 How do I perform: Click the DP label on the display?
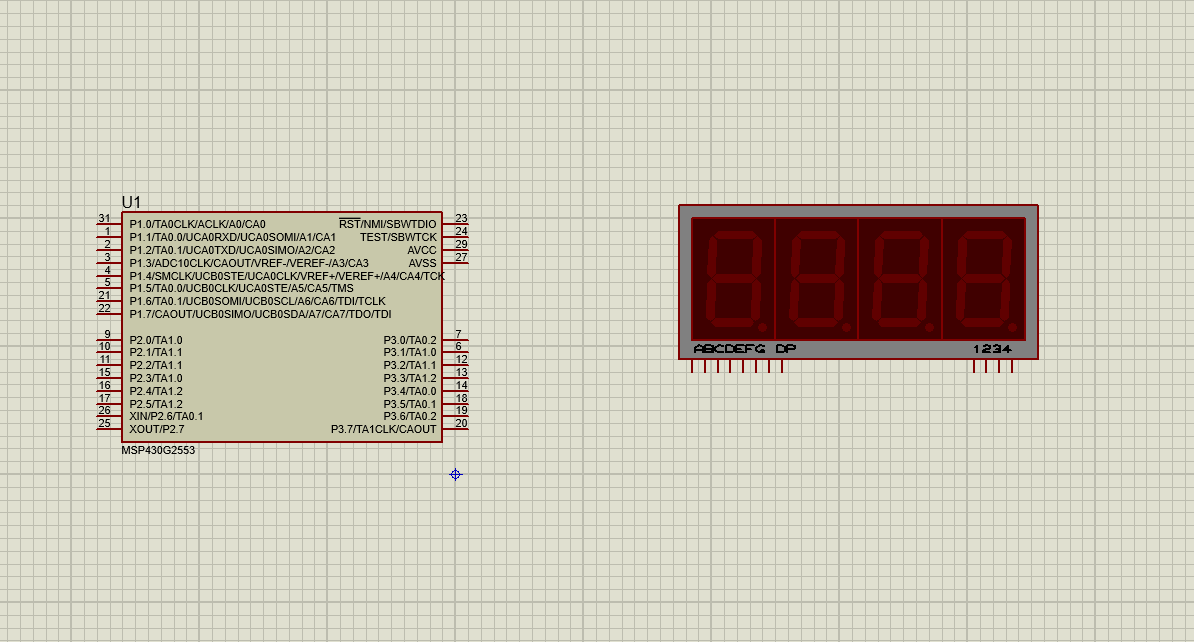[786, 349]
